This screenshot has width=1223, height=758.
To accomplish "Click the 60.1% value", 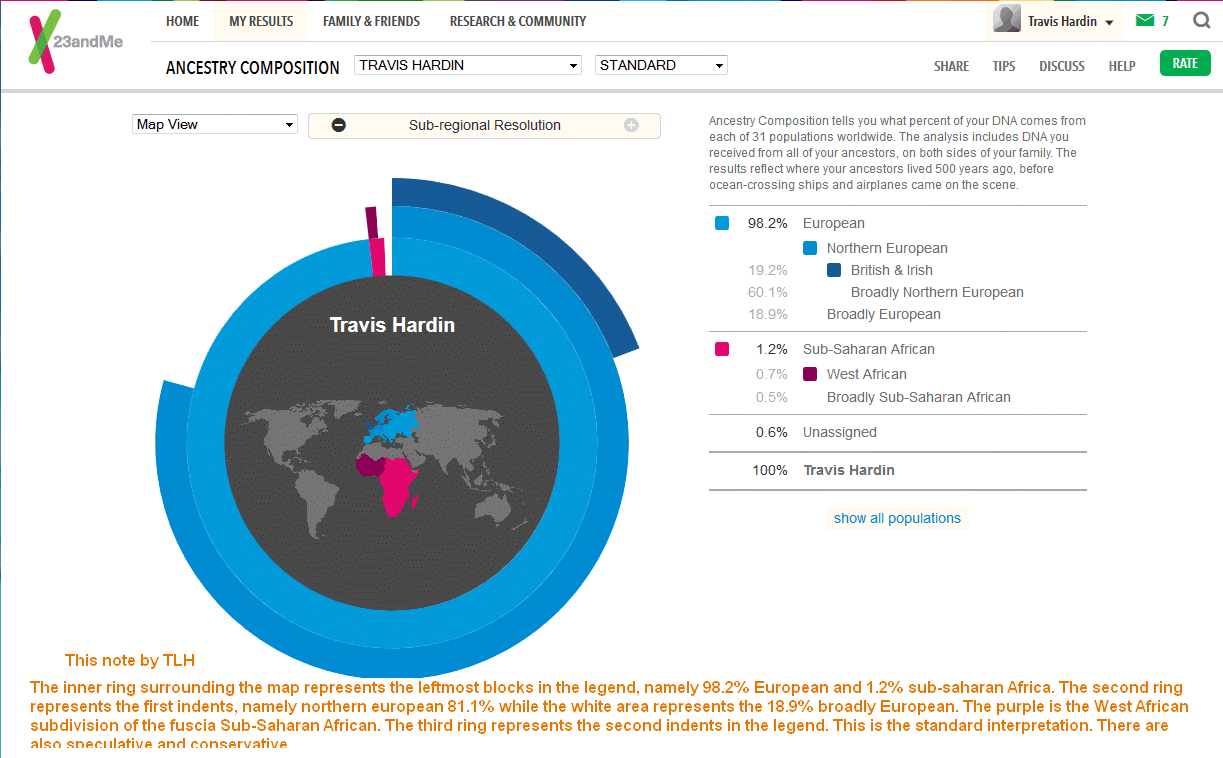I will 768,292.
